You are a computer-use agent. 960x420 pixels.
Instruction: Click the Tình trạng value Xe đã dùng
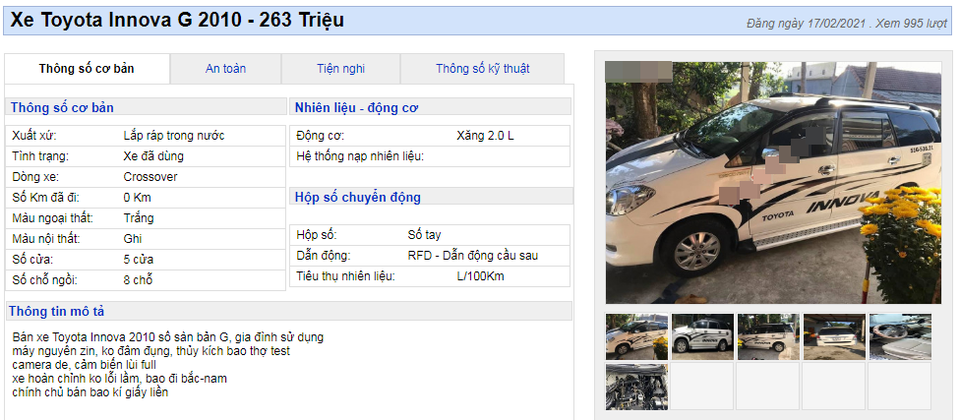(x=153, y=156)
